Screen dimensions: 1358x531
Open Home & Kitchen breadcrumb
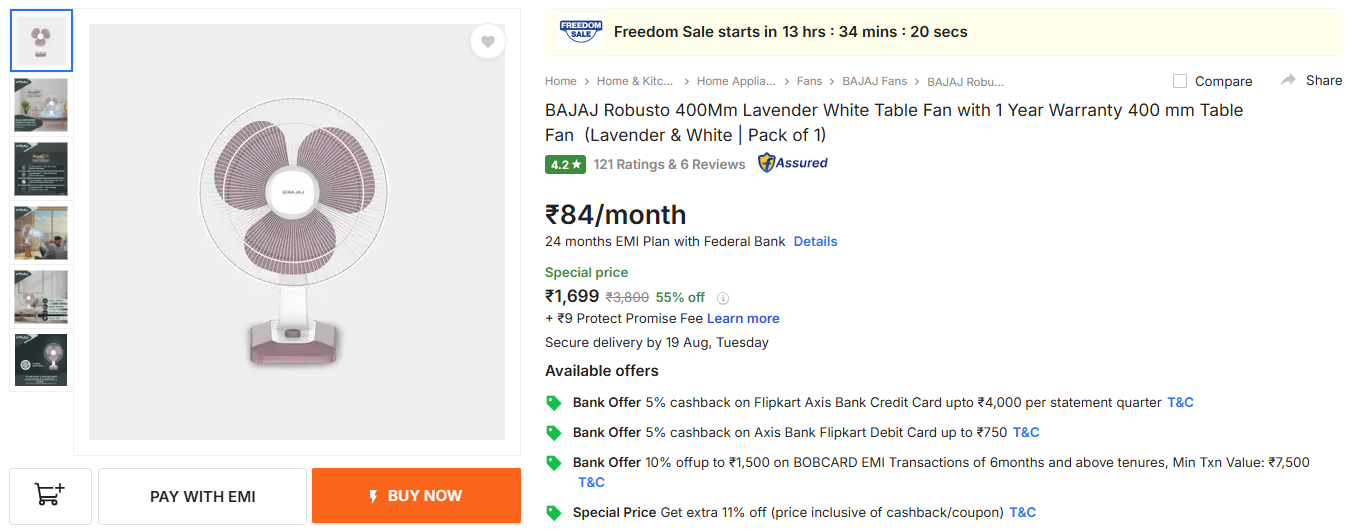point(635,81)
